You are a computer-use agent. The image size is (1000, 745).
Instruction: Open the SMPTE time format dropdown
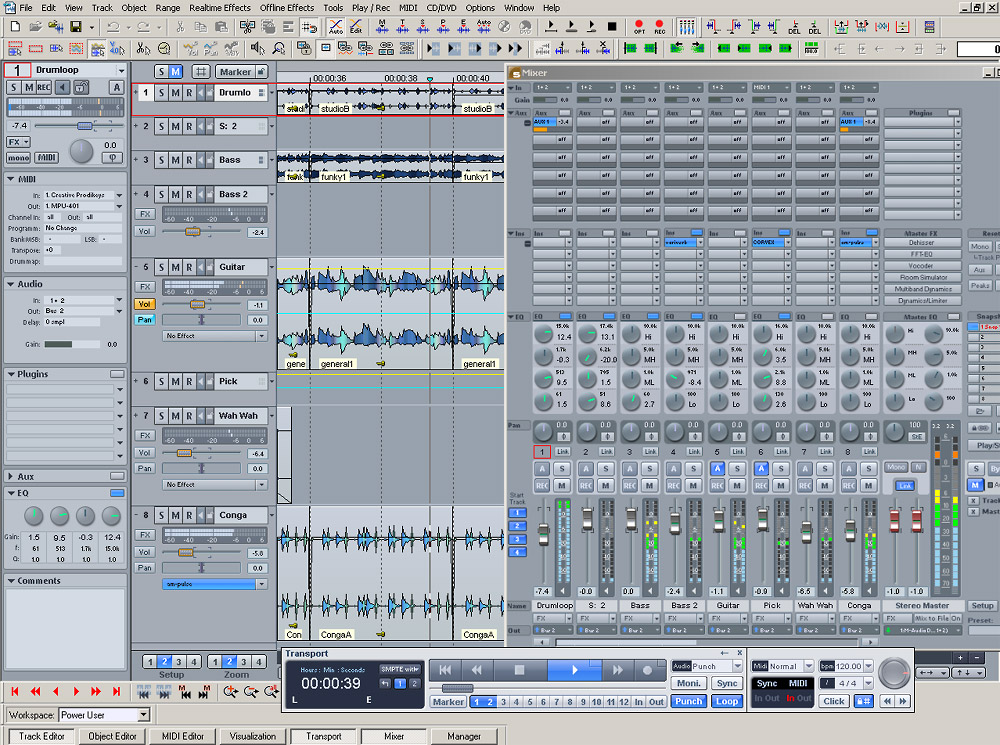click(400, 669)
